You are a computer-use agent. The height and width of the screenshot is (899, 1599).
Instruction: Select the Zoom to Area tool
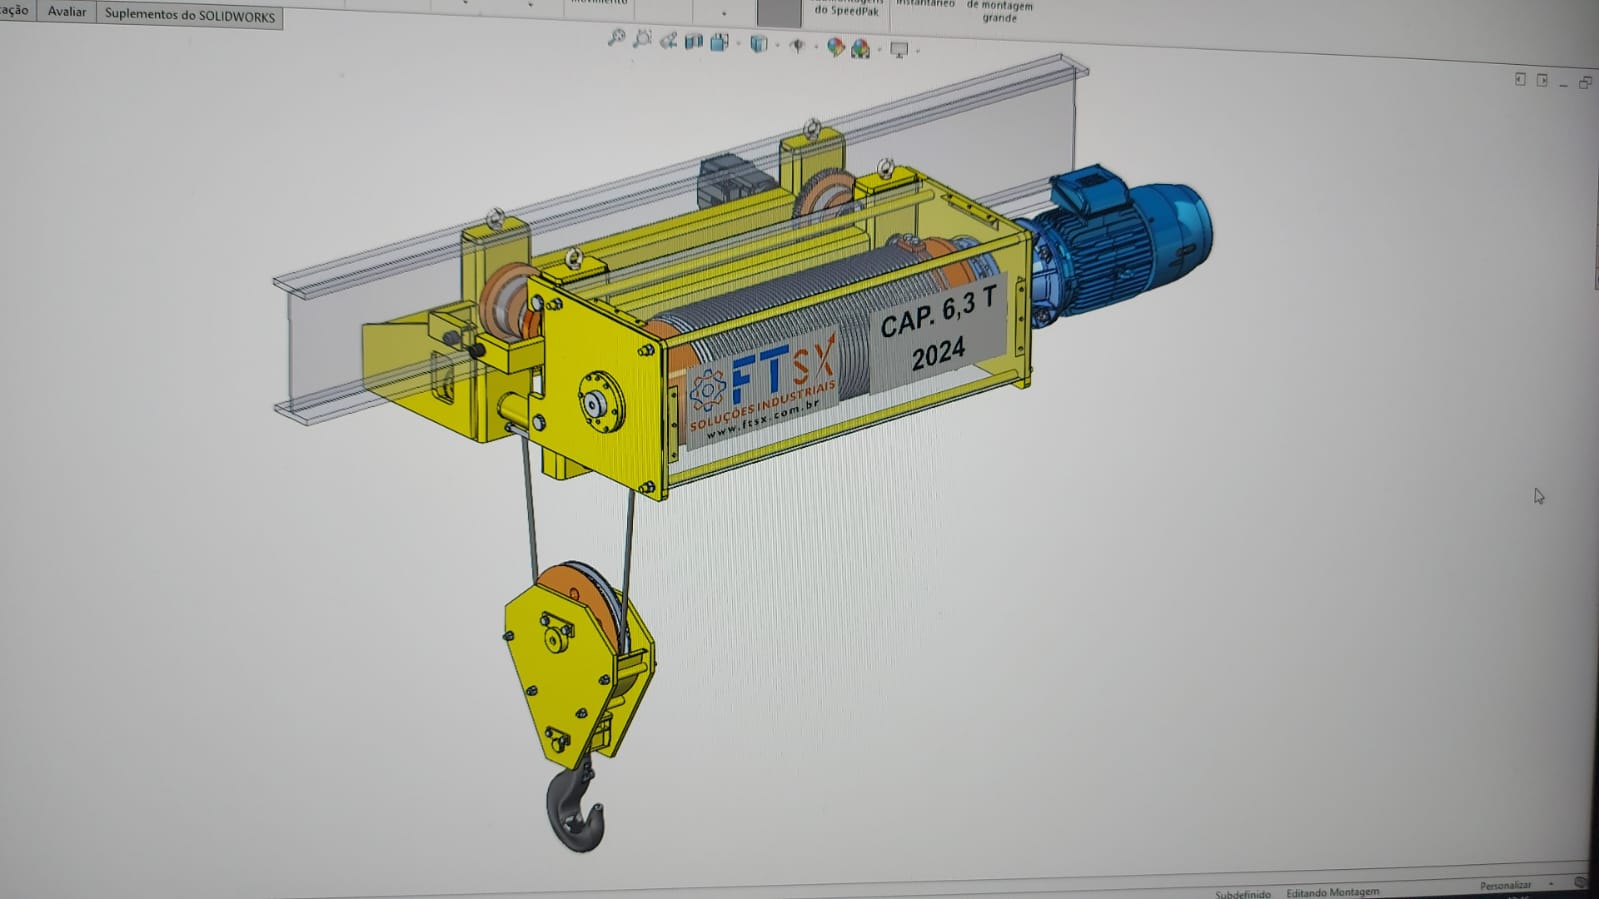coord(642,39)
